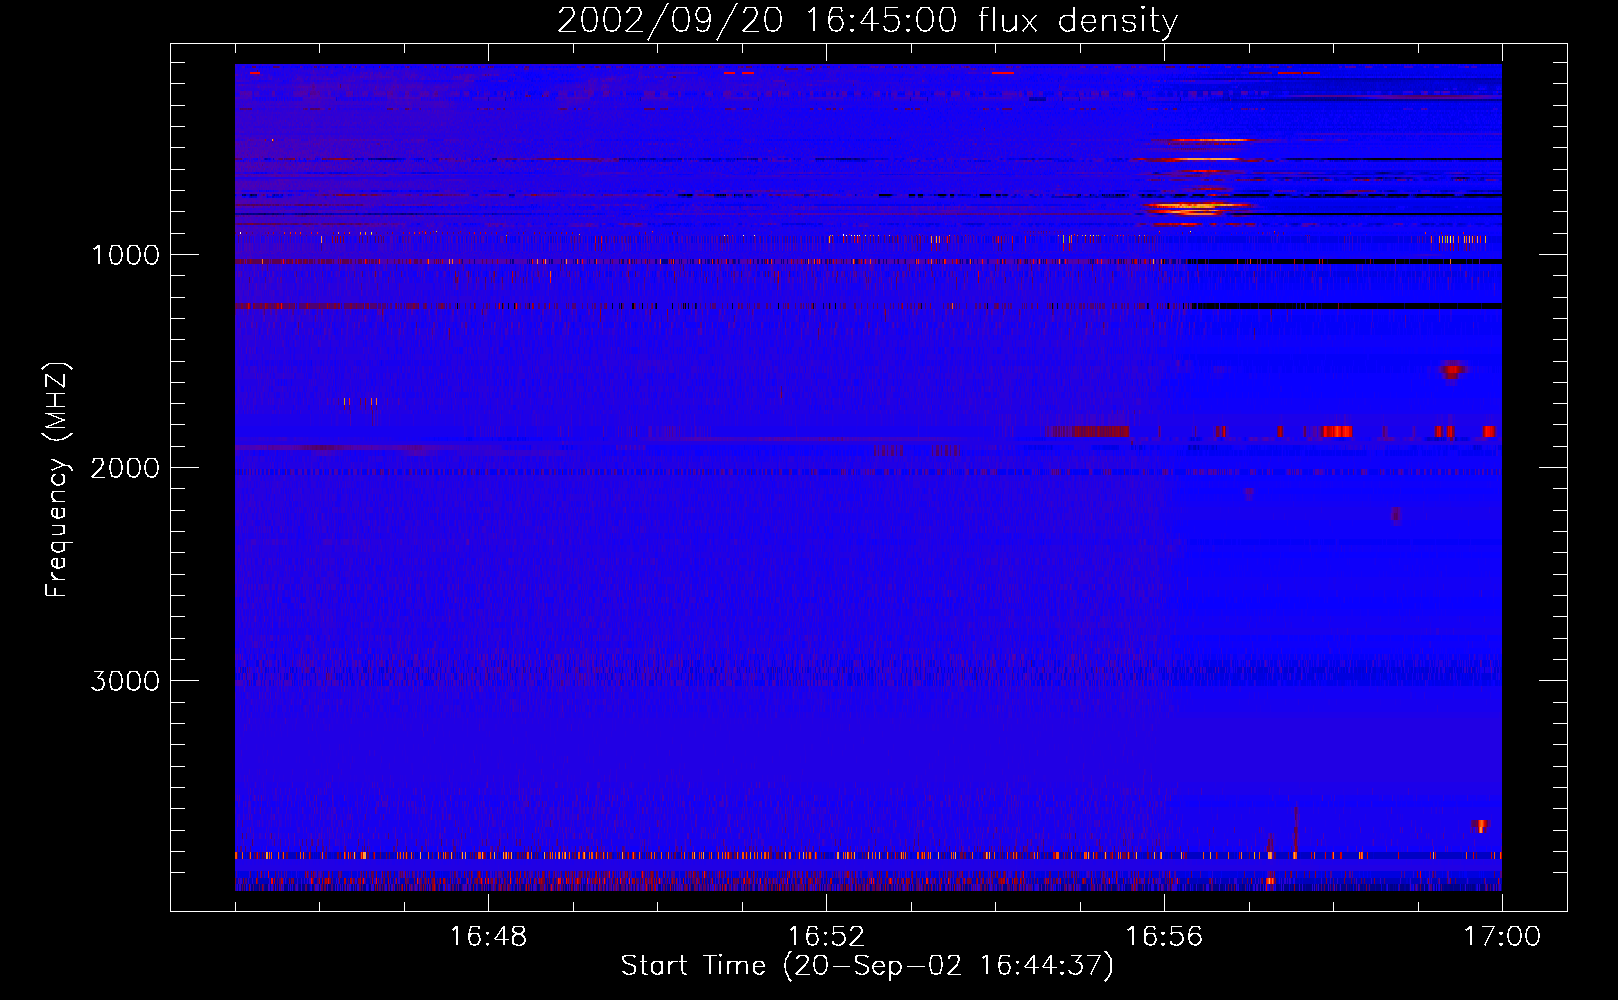The height and width of the screenshot is (1000, 1618).
Task: Select the 2000 frequency tick label
Action: coord(125,468)
